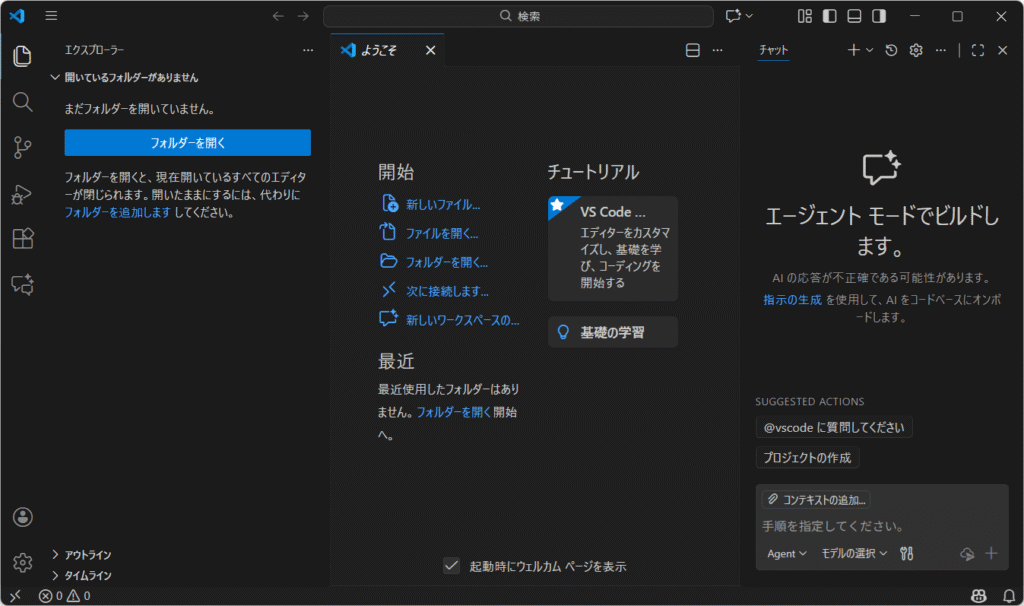Split the editor using the layout icon
The height and width of the screenshot is (606, 1024).
692,50
